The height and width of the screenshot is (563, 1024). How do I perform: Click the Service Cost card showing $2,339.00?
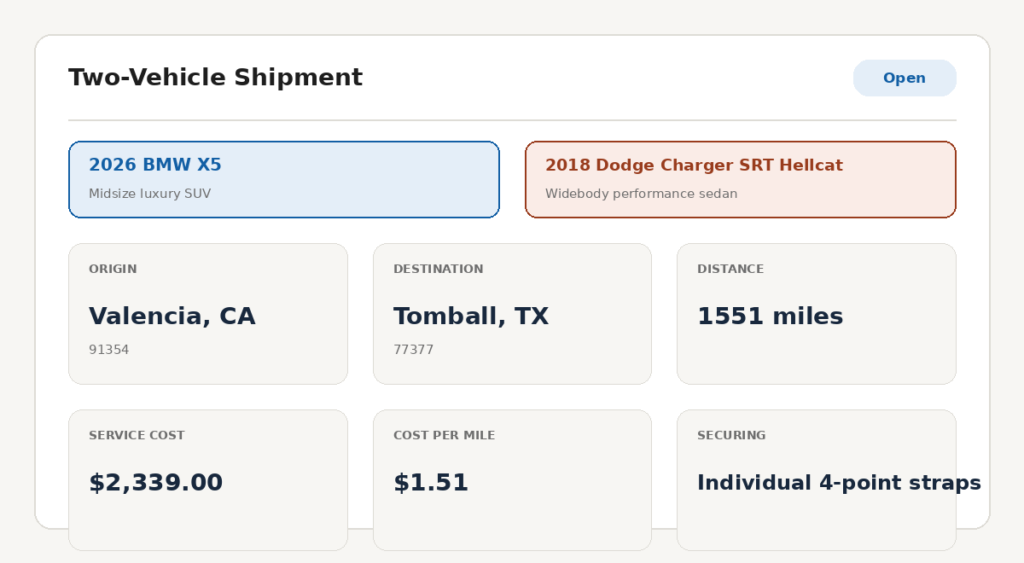[x=208, y=480]
